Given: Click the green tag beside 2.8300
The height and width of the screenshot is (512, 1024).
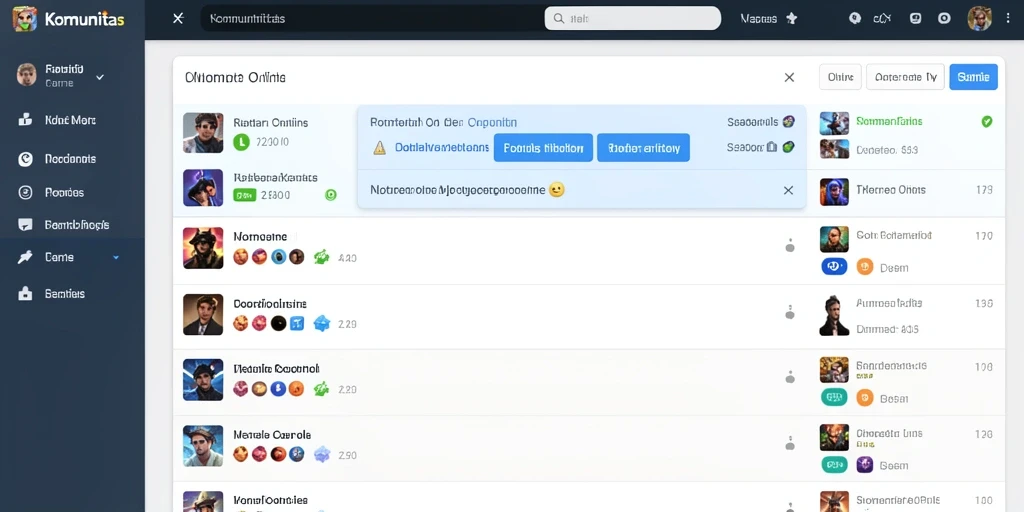Looking at the screenshot, I should pyautogui.click(x=244, y=195).
